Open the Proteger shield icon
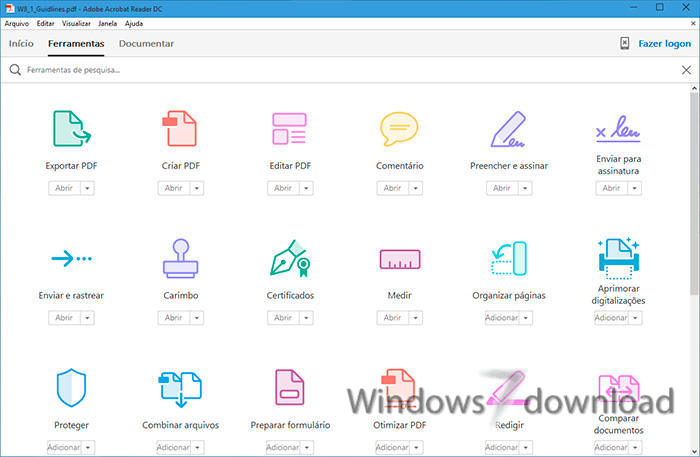 71,387
